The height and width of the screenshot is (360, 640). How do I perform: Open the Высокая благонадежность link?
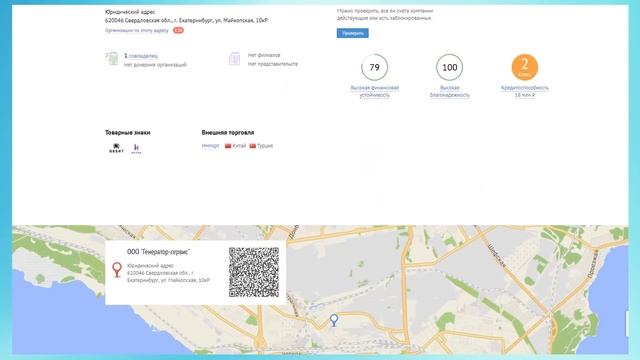449,91
